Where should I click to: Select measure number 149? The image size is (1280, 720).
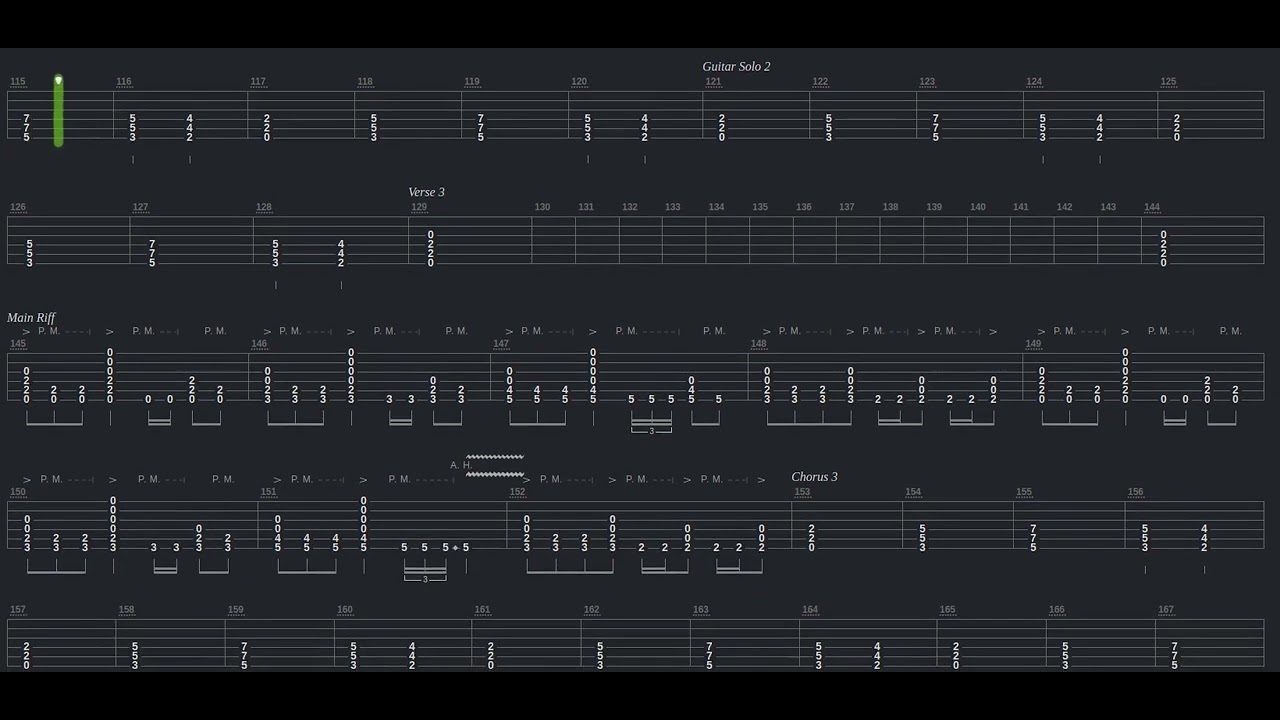[x=1033, y=344]
